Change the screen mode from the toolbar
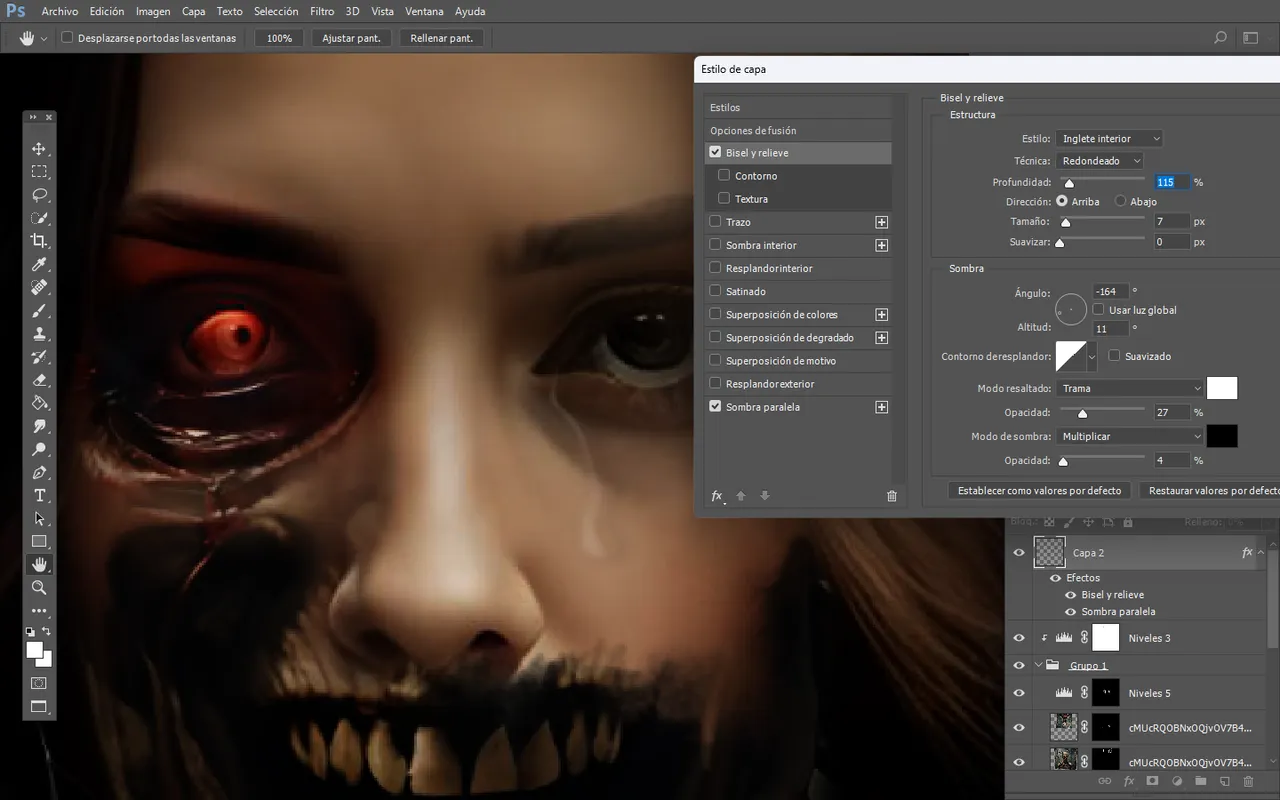The image size is (1280, 800). (39, 707)
